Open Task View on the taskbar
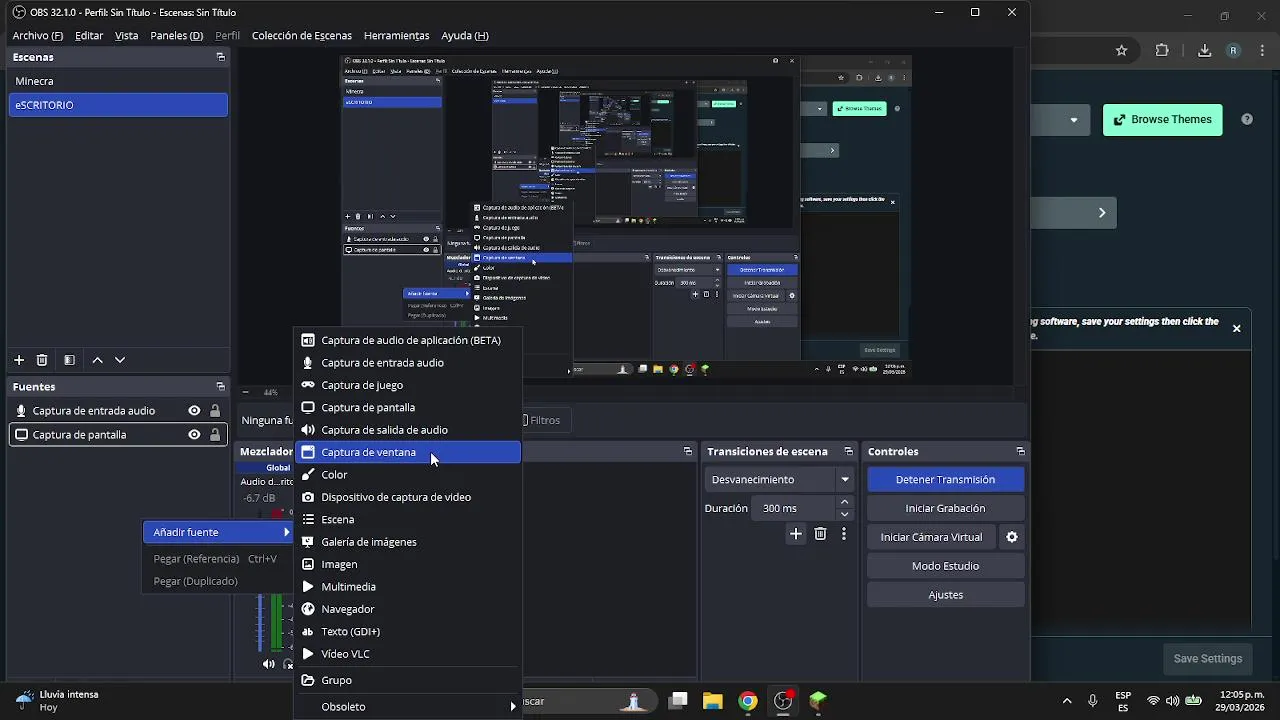The image size is (1280, 720). (x=678, y=701)
